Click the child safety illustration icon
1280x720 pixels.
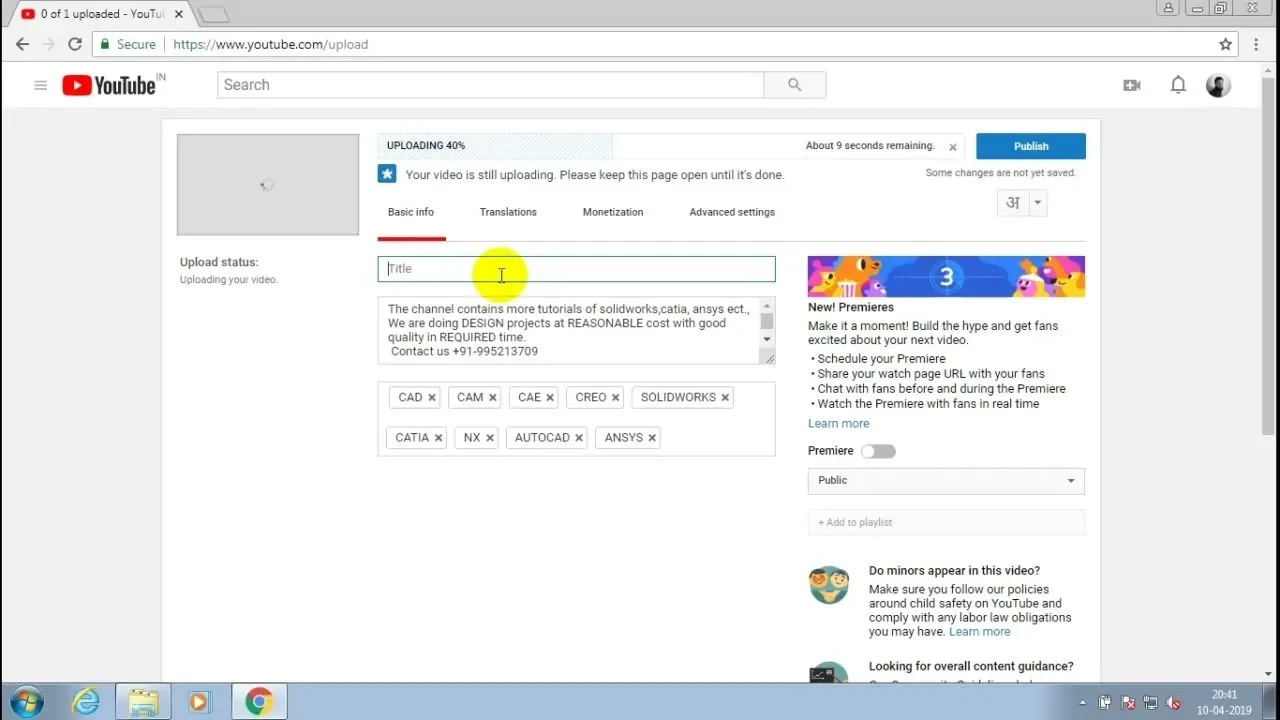tap(829, 584)
